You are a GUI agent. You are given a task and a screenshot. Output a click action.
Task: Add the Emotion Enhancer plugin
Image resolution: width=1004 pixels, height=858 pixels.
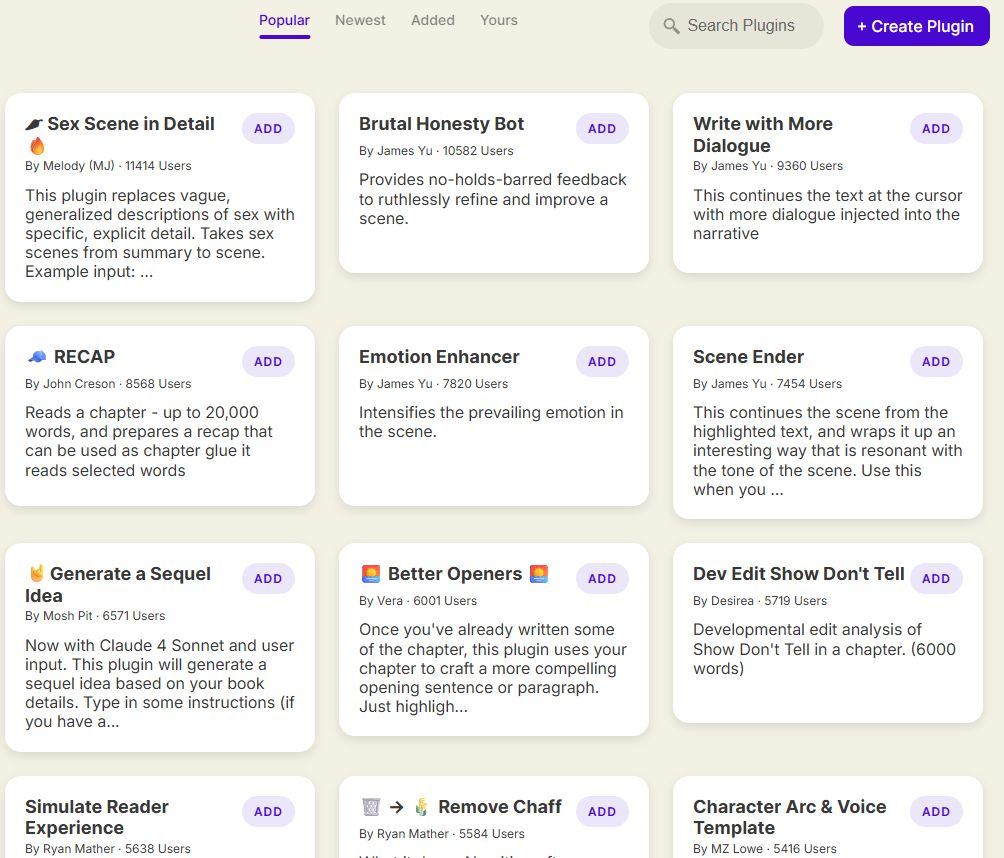(x=601, y=361)
